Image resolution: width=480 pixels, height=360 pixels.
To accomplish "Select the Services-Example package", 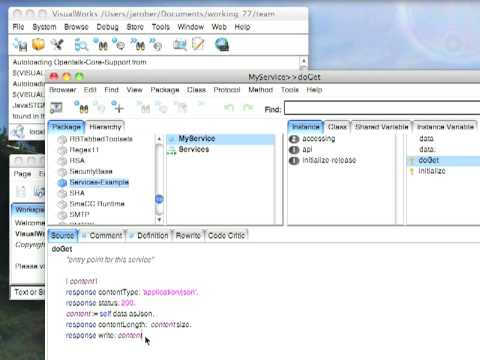I will click(x=99, y=182).
